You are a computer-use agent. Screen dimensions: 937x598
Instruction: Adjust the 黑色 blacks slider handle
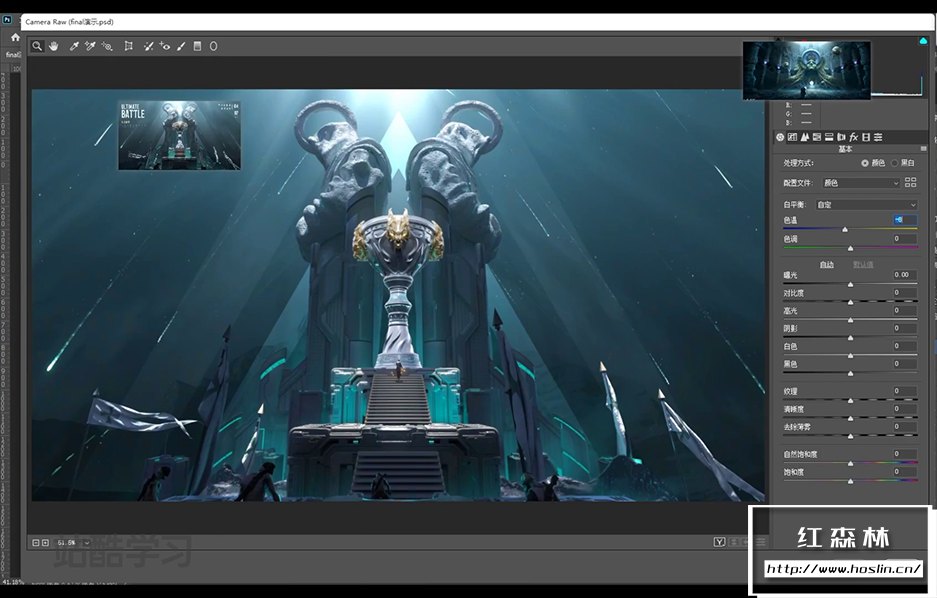point(850,373)
